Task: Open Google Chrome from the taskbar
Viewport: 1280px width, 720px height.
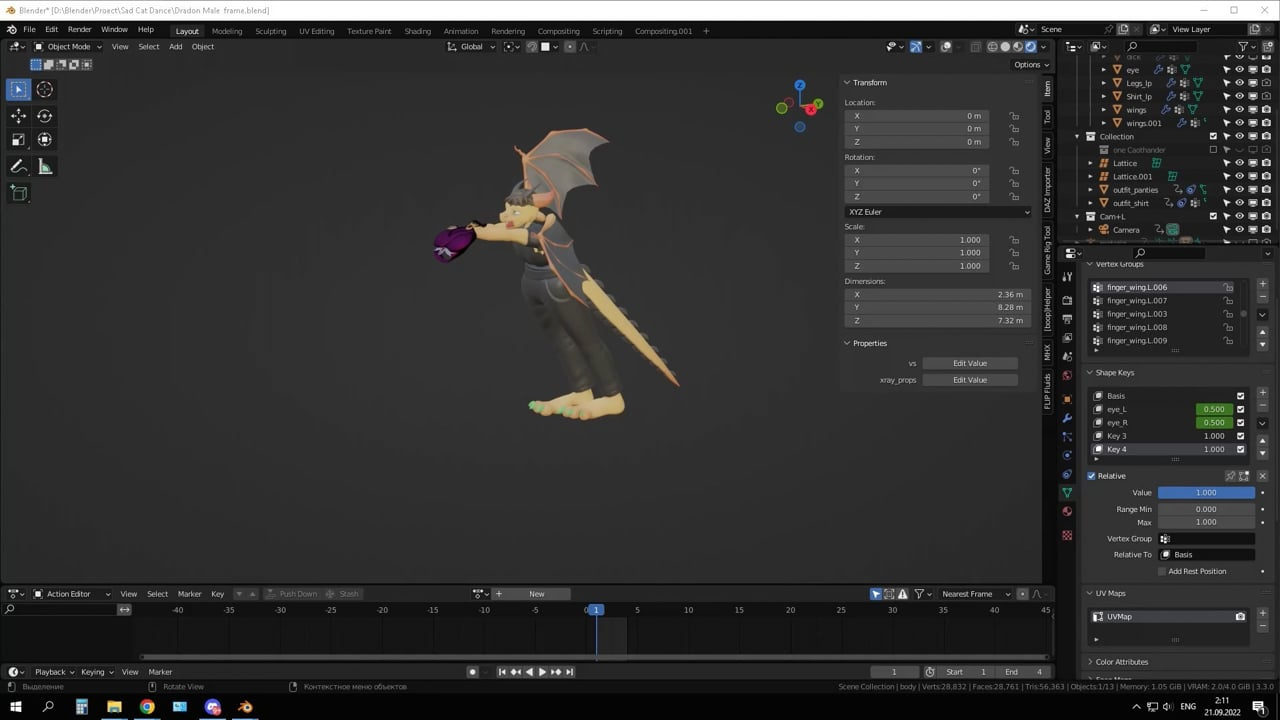Action: (x=147, y=707)
